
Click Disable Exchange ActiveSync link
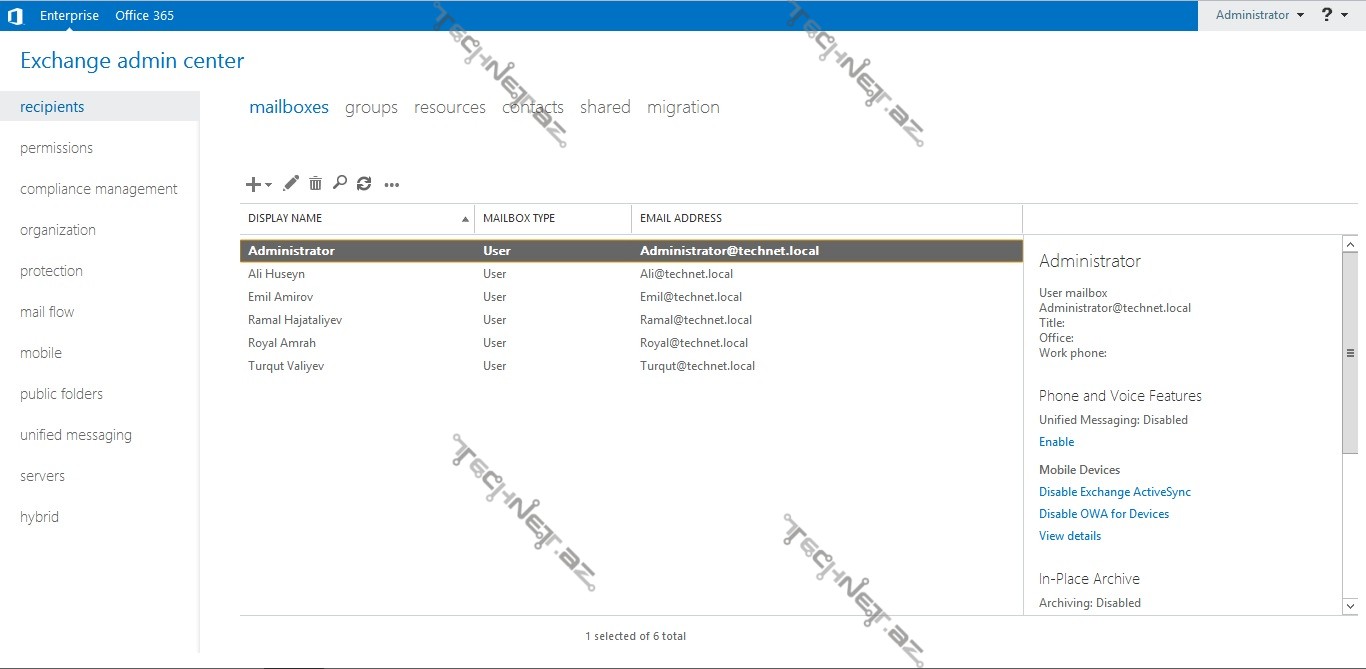click(x=1114, y=492)
